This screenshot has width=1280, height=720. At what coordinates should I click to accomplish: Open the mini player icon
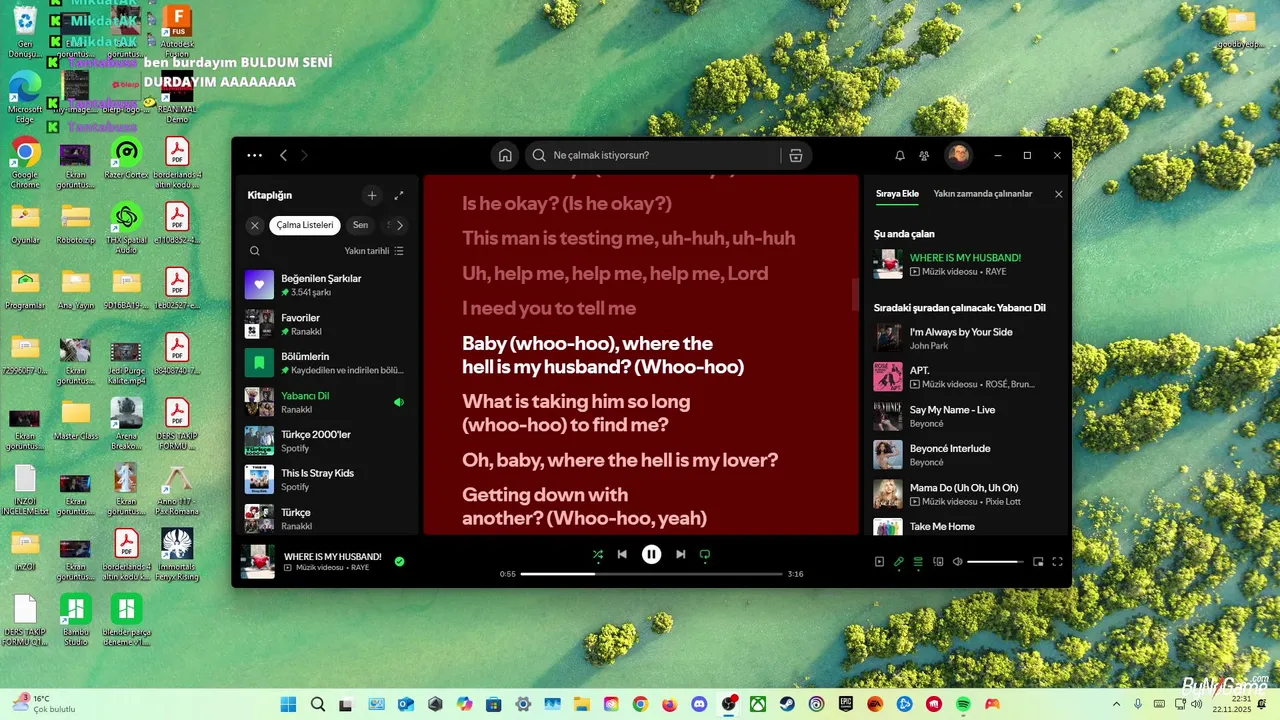click(x=1038, y=562)
